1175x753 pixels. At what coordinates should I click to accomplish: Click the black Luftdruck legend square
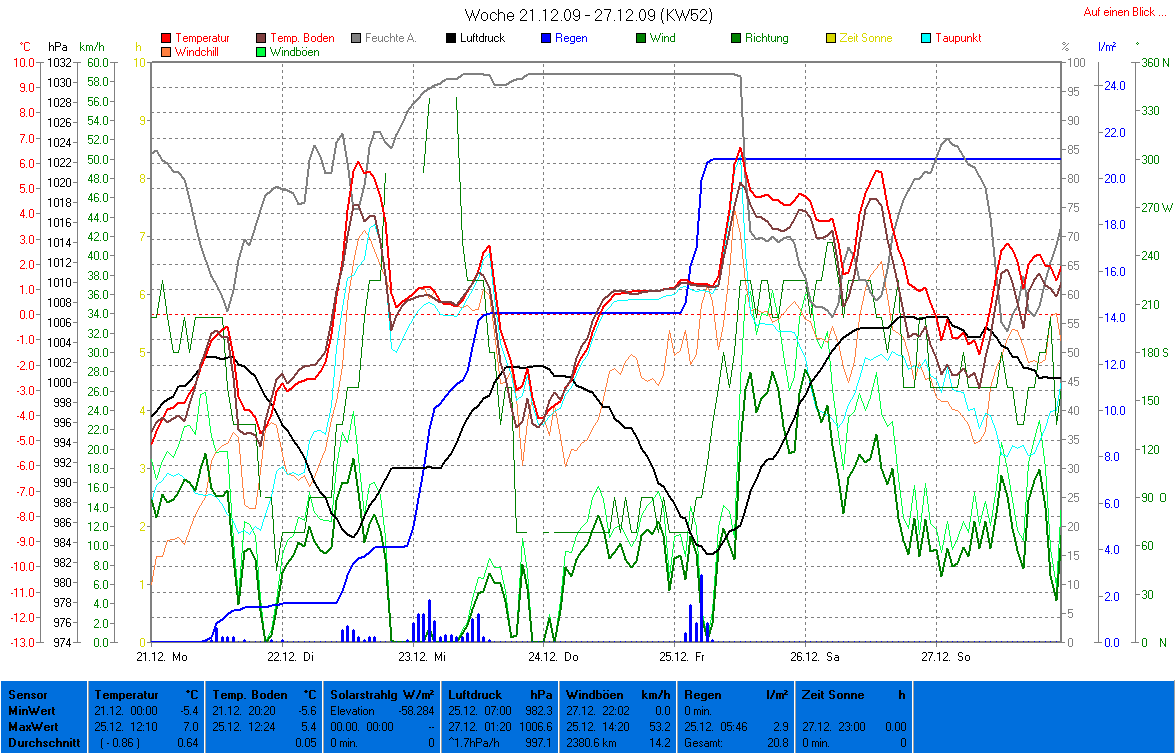pos(452,38)
